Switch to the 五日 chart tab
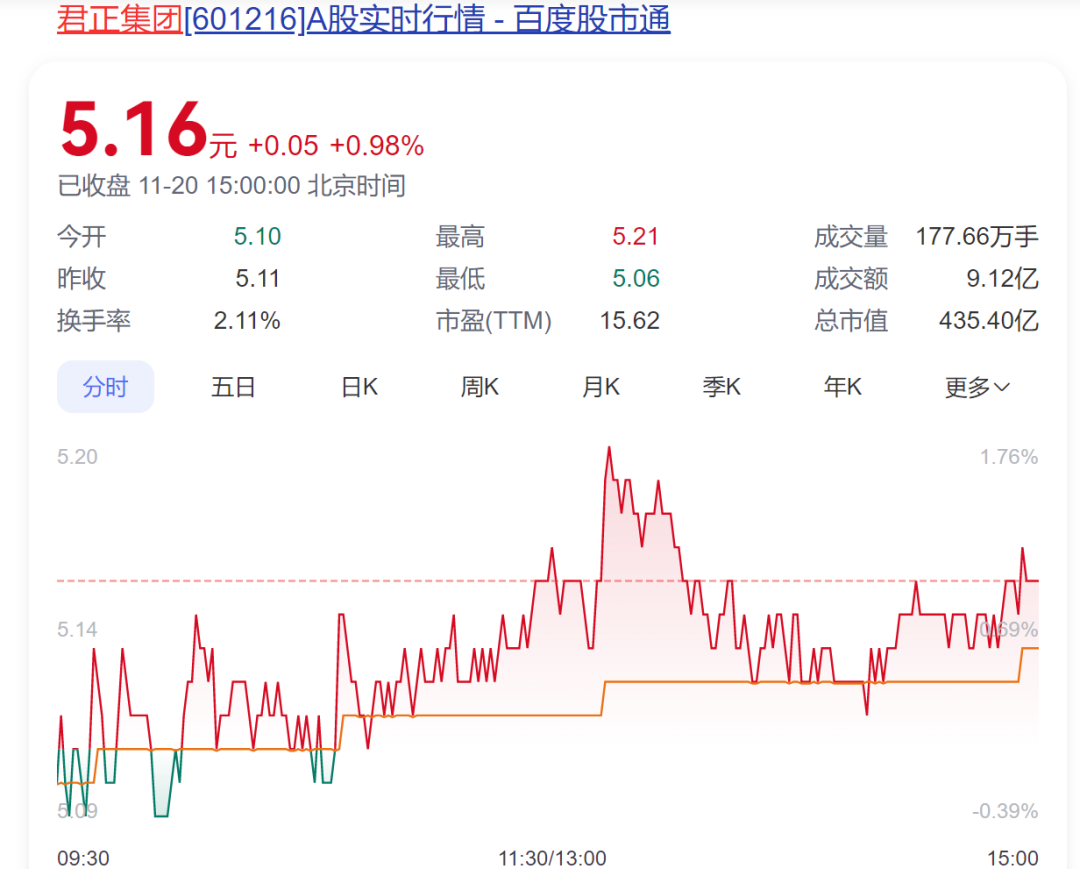1080x869 pixels. coord(233,387)
